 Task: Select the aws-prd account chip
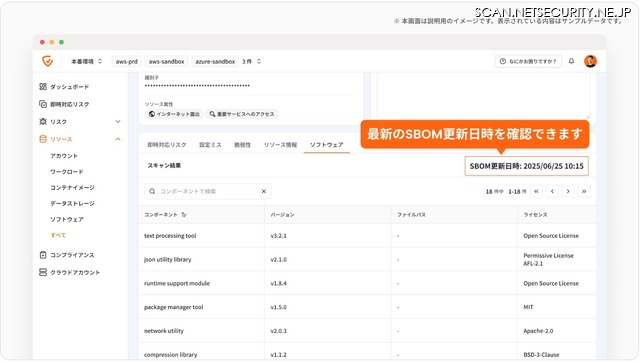(x=127, y=62)
